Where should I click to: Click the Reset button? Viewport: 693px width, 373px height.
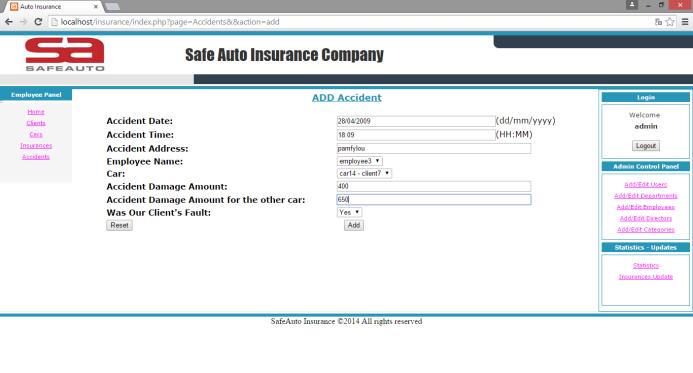click(x=119, y=225)
